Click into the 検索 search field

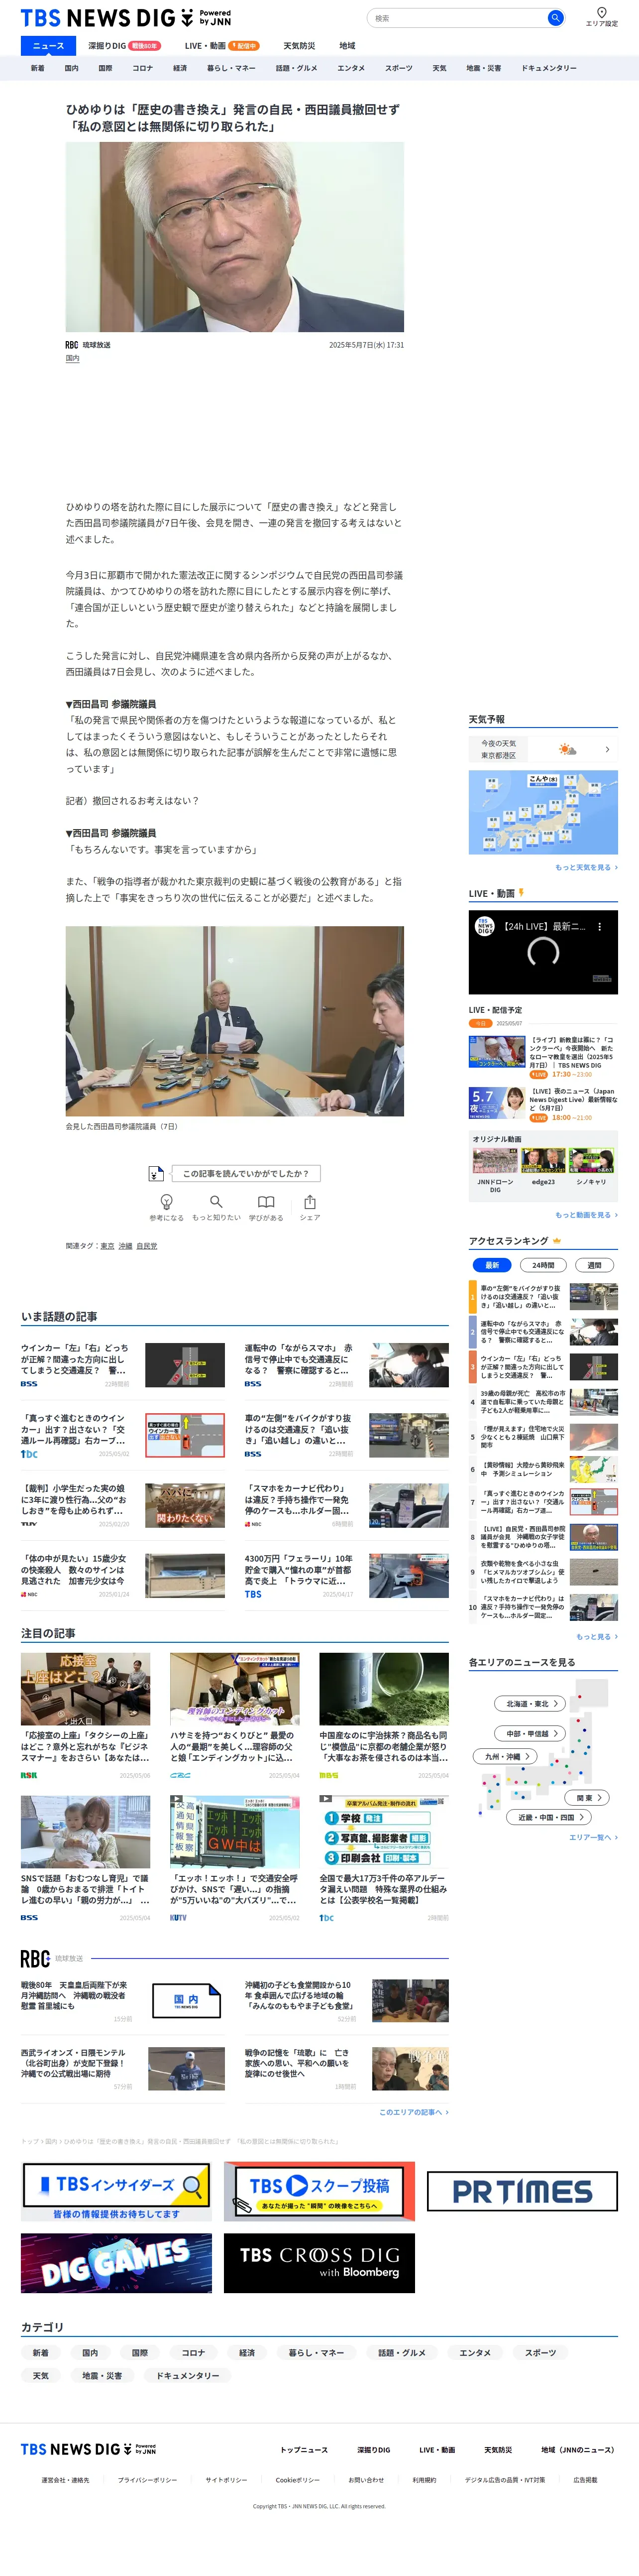pos(458,18)
